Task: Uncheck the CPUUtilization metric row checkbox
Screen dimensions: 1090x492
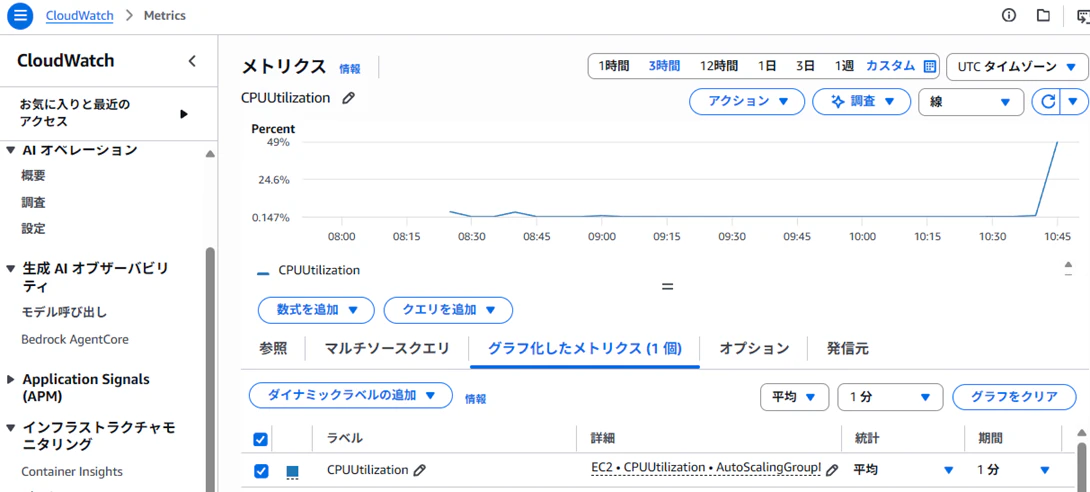Action: (x=261, y=471)
